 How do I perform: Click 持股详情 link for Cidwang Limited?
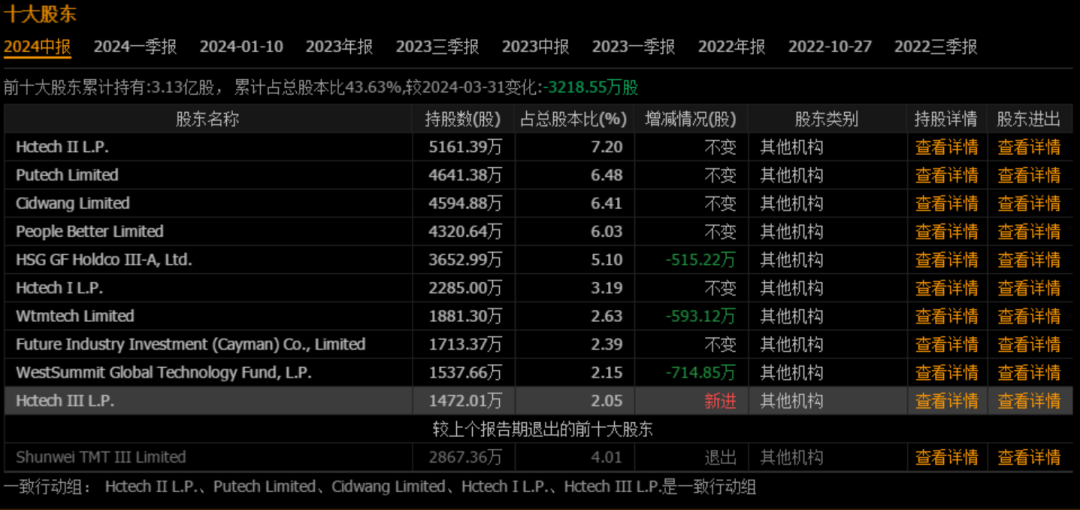[946, 203]
